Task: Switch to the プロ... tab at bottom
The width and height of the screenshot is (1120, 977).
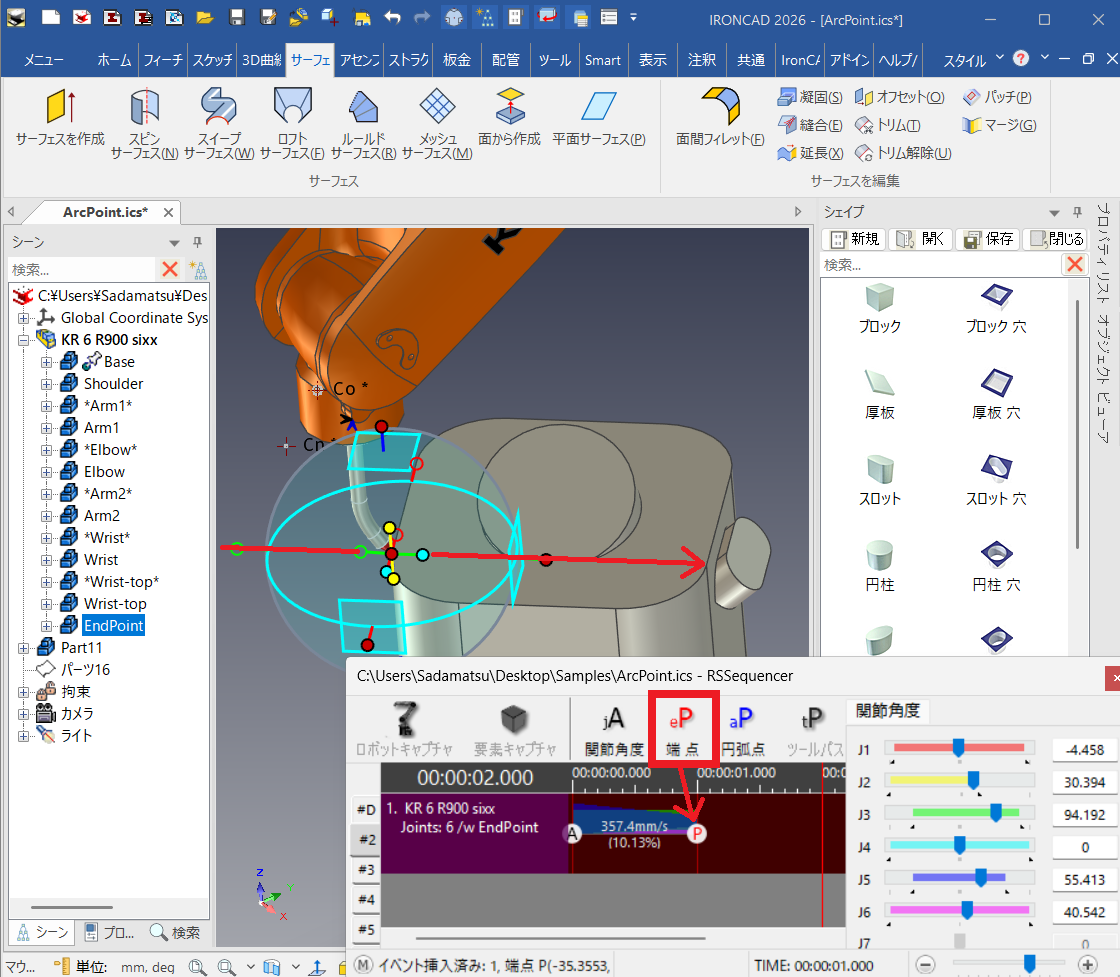Action: (109, 933)
